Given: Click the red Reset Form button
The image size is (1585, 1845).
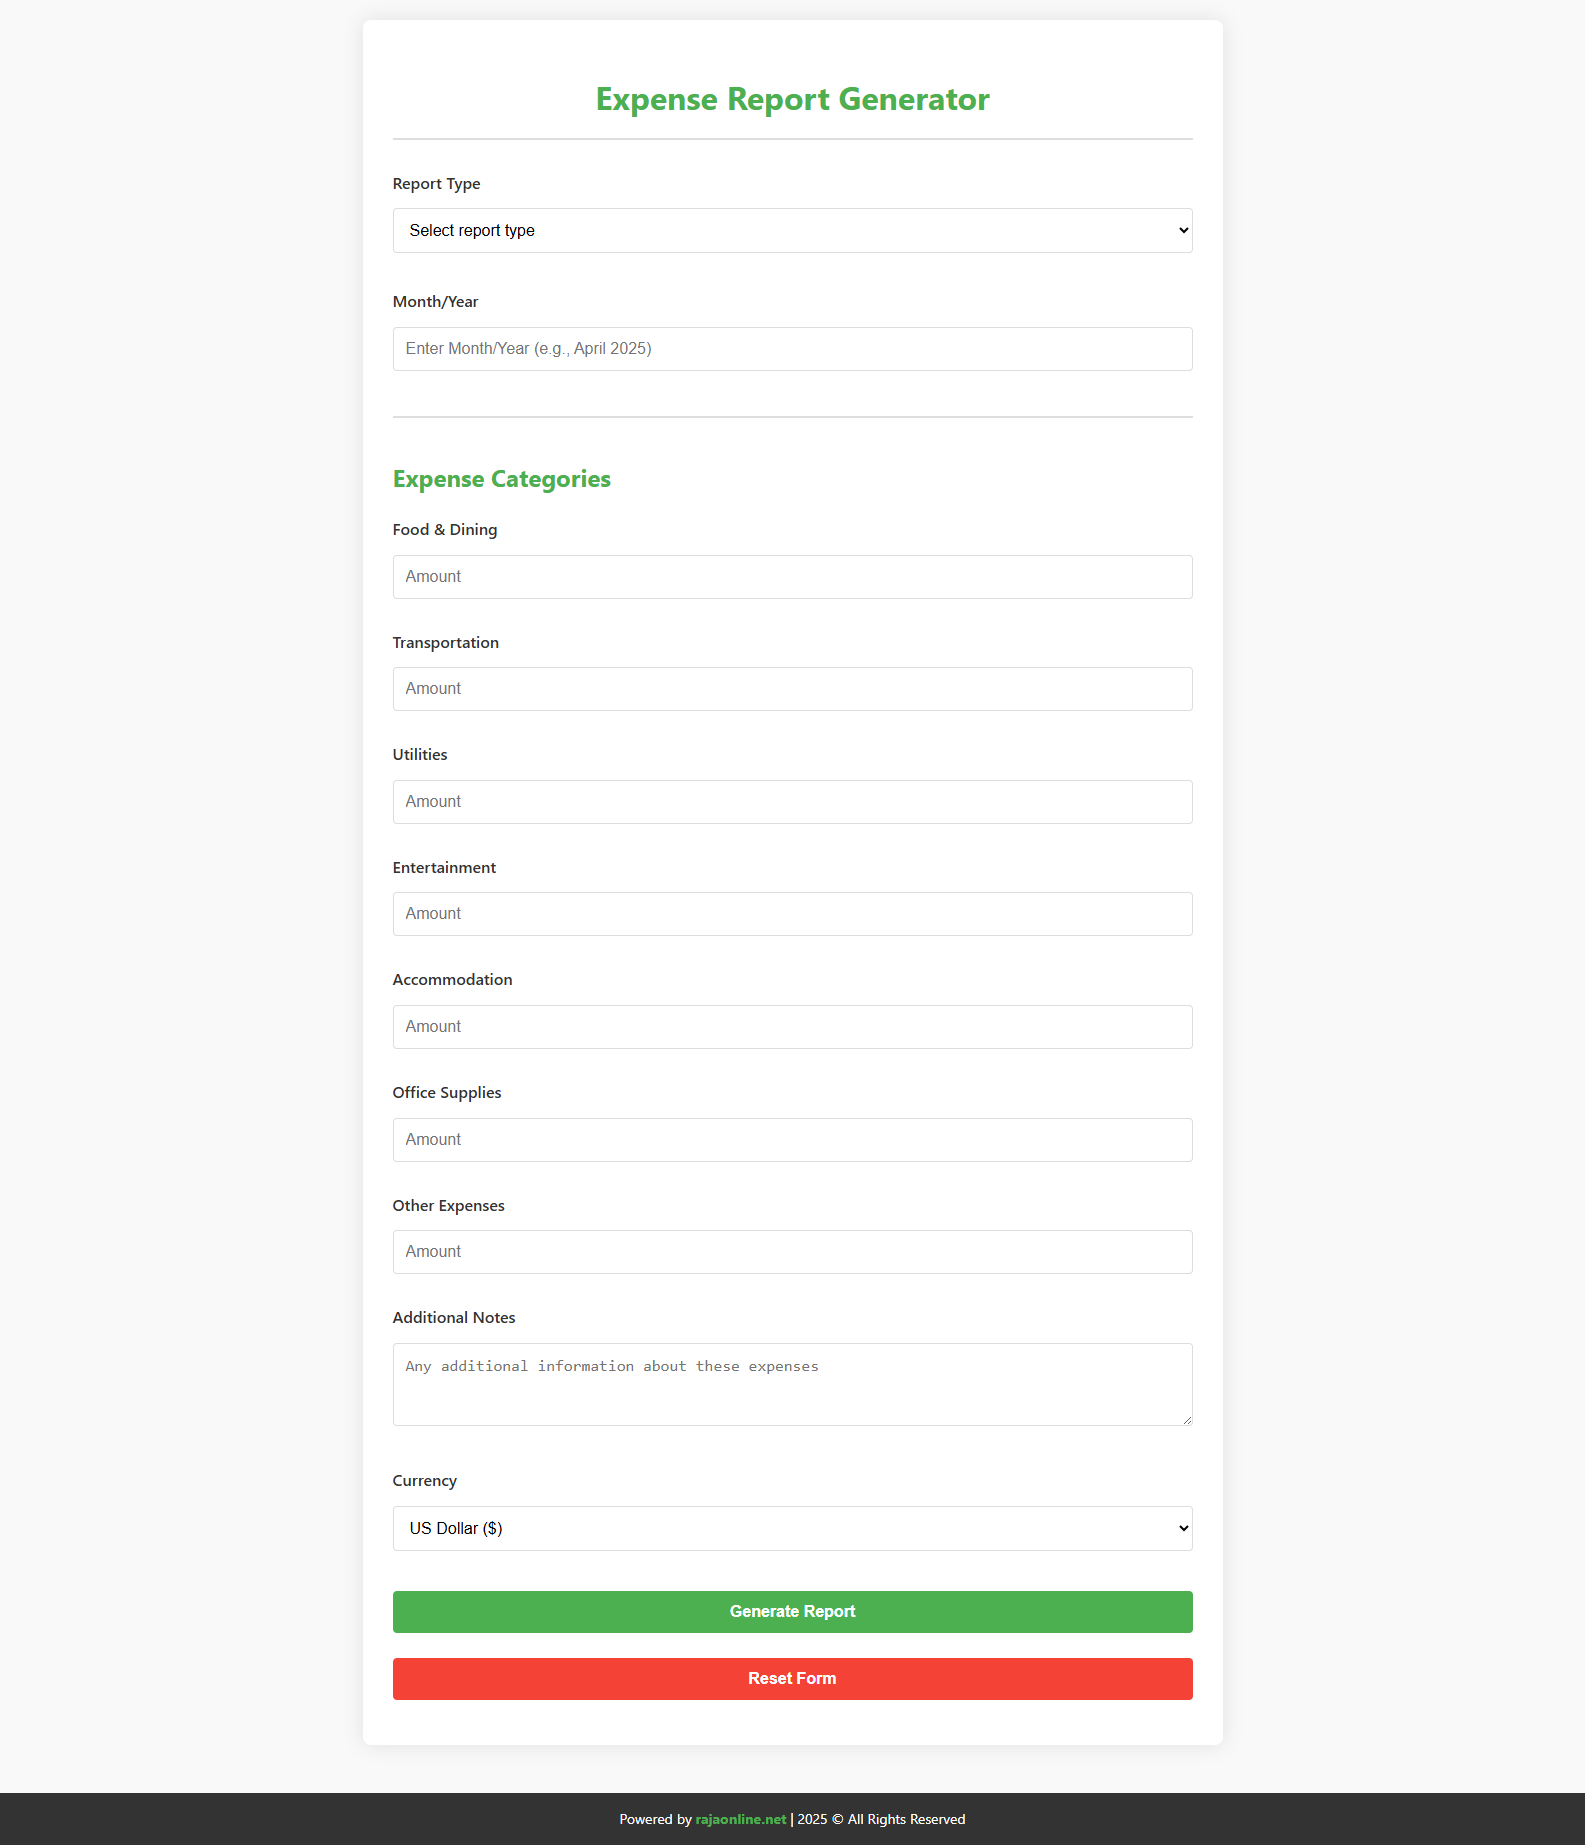Looking at the screenshot, I should (791, 1679).
